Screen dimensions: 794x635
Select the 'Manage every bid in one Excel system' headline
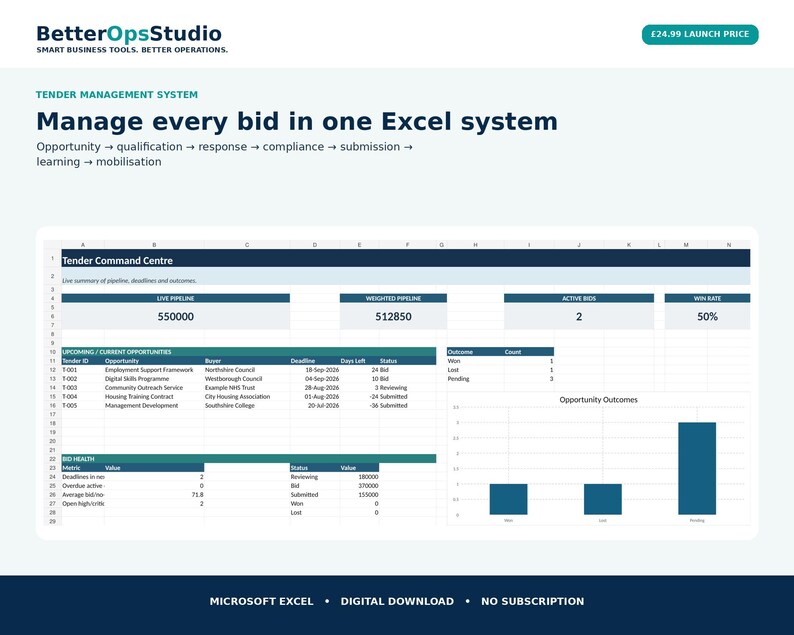297,122
